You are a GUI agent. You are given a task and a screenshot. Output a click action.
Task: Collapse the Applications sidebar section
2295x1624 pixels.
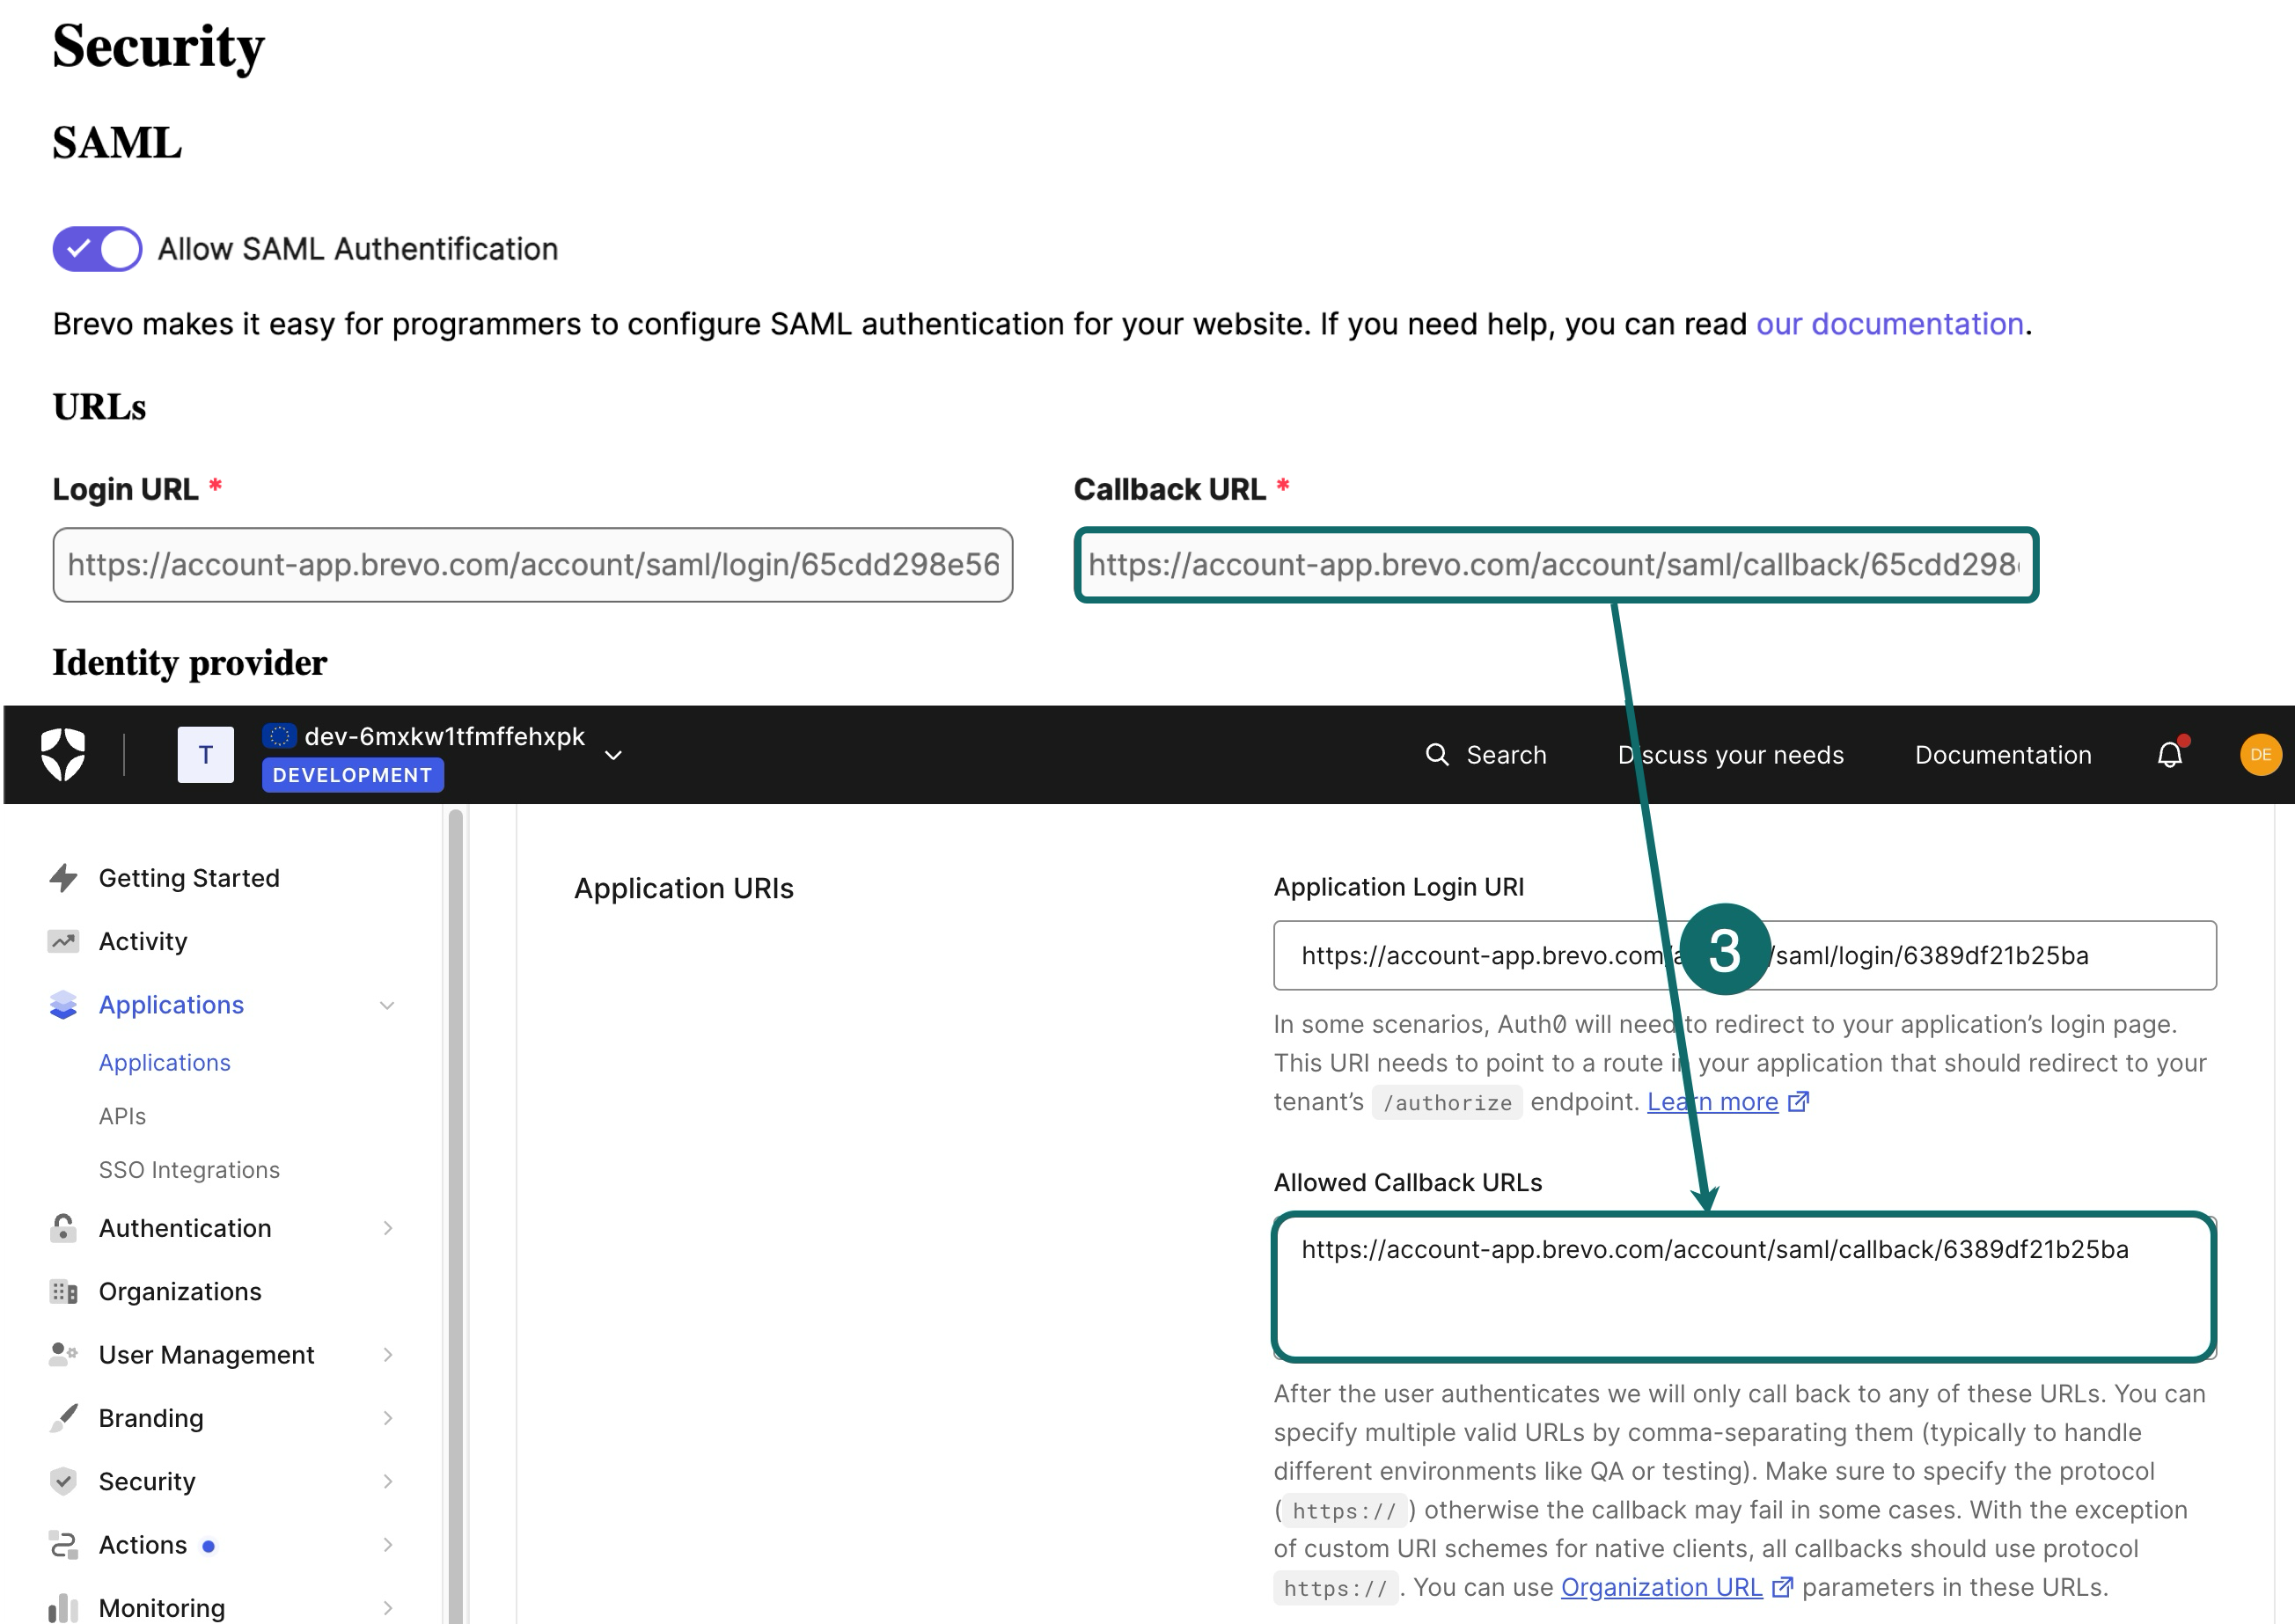[388, 1005]
